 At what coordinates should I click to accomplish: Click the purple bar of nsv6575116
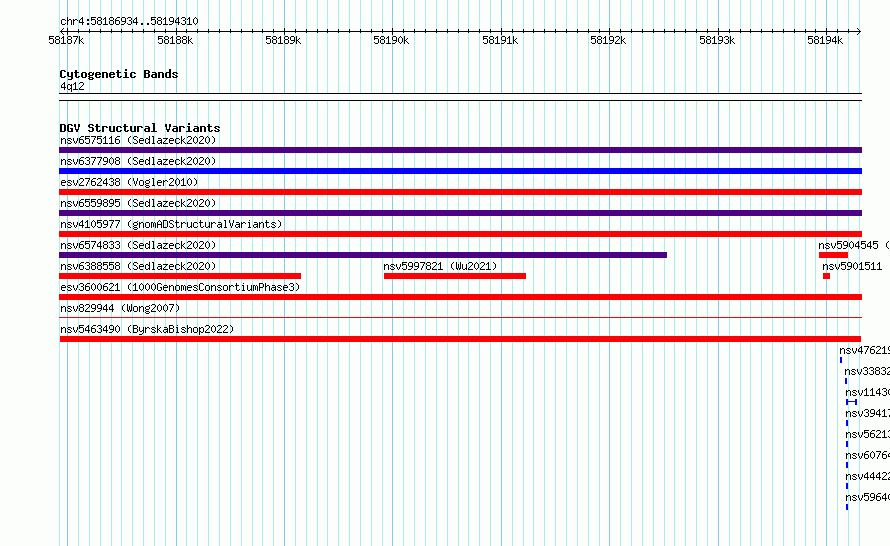[460, 150]
